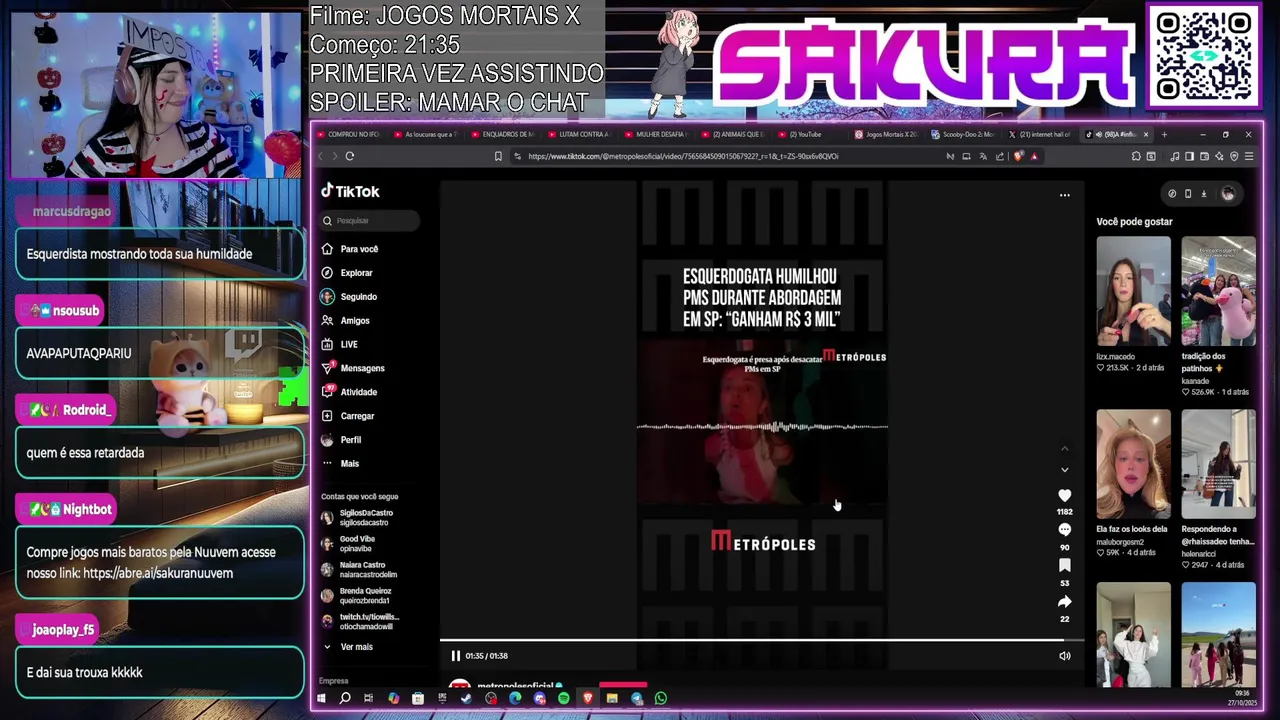Switch to Scooby-Doo 2 tab
Screen dimensions: 1280x720
coord(964,134)
